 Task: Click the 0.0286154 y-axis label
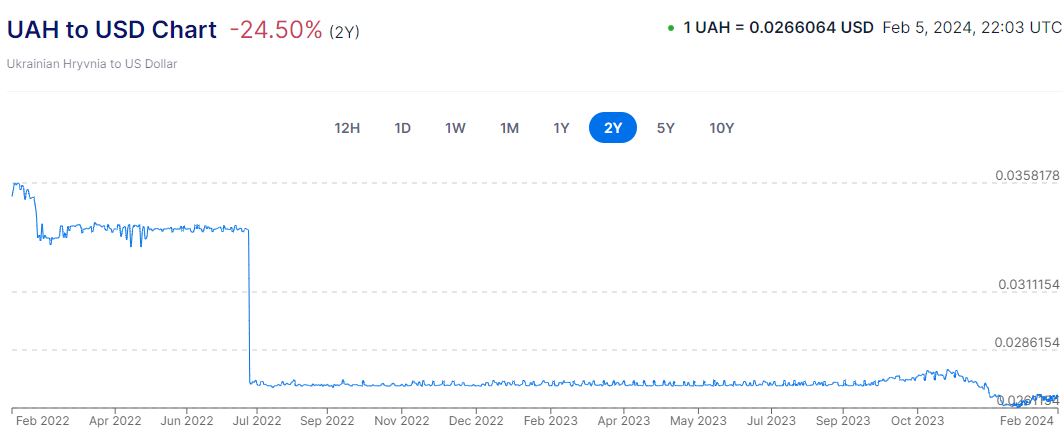pyautogui.click(x=1027, y=342)
